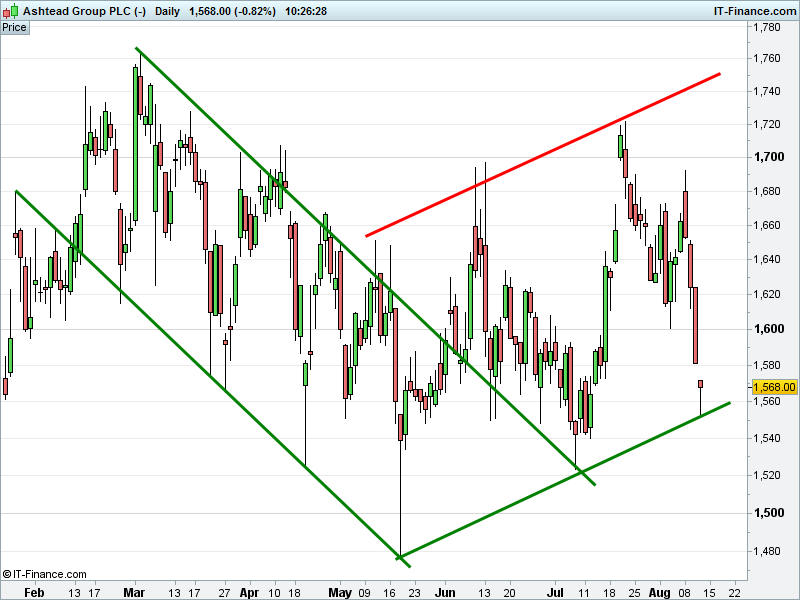Click the 1,480 price axis label
This screenshot has width=800, height=600.
pos(767,551)
